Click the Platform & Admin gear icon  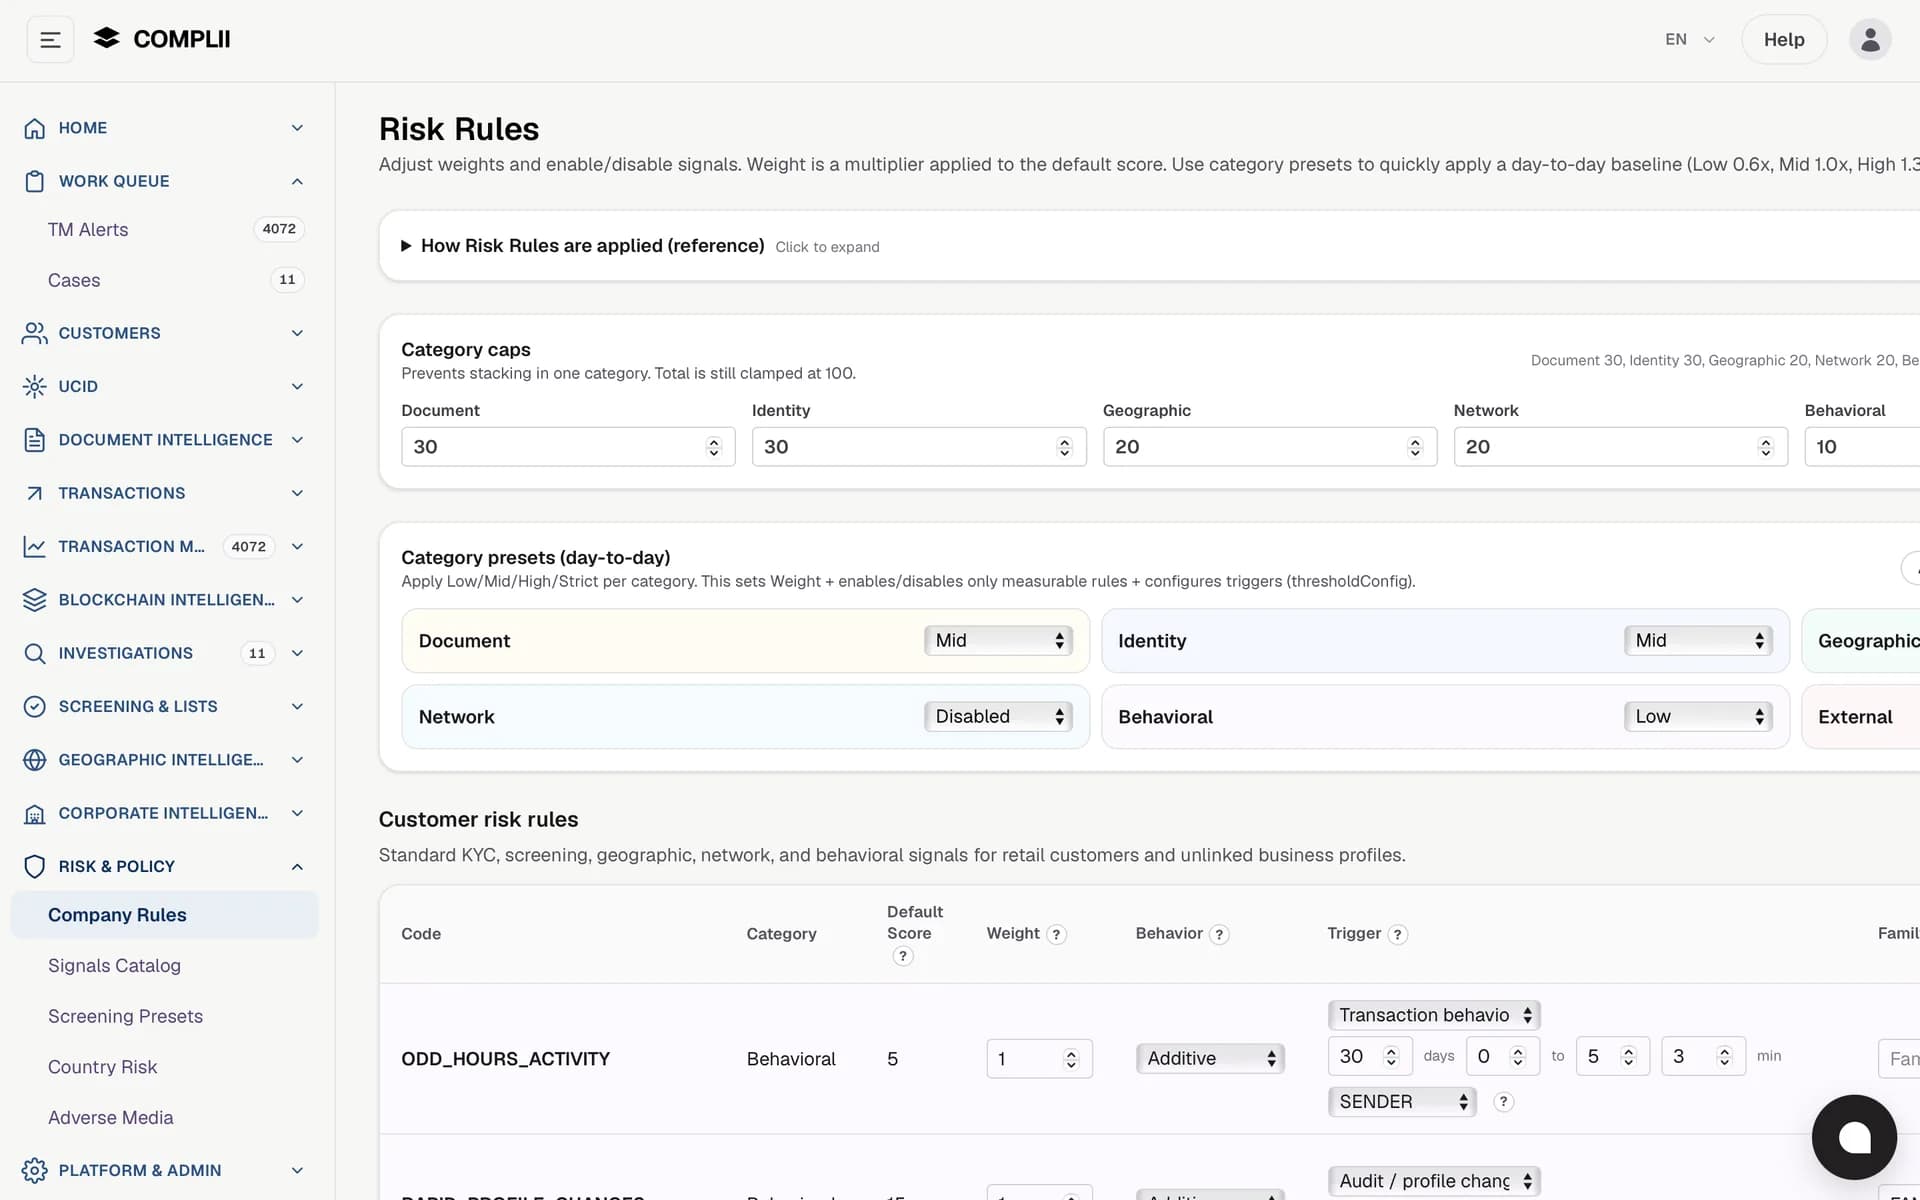35,1170
